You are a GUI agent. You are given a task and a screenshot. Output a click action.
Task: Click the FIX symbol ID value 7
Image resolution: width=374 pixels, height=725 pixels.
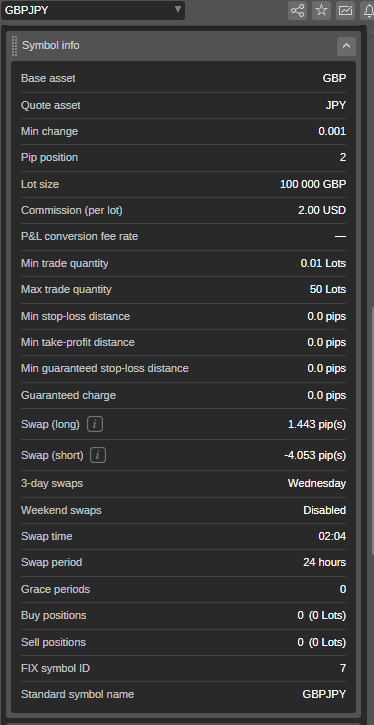point(343,669)
